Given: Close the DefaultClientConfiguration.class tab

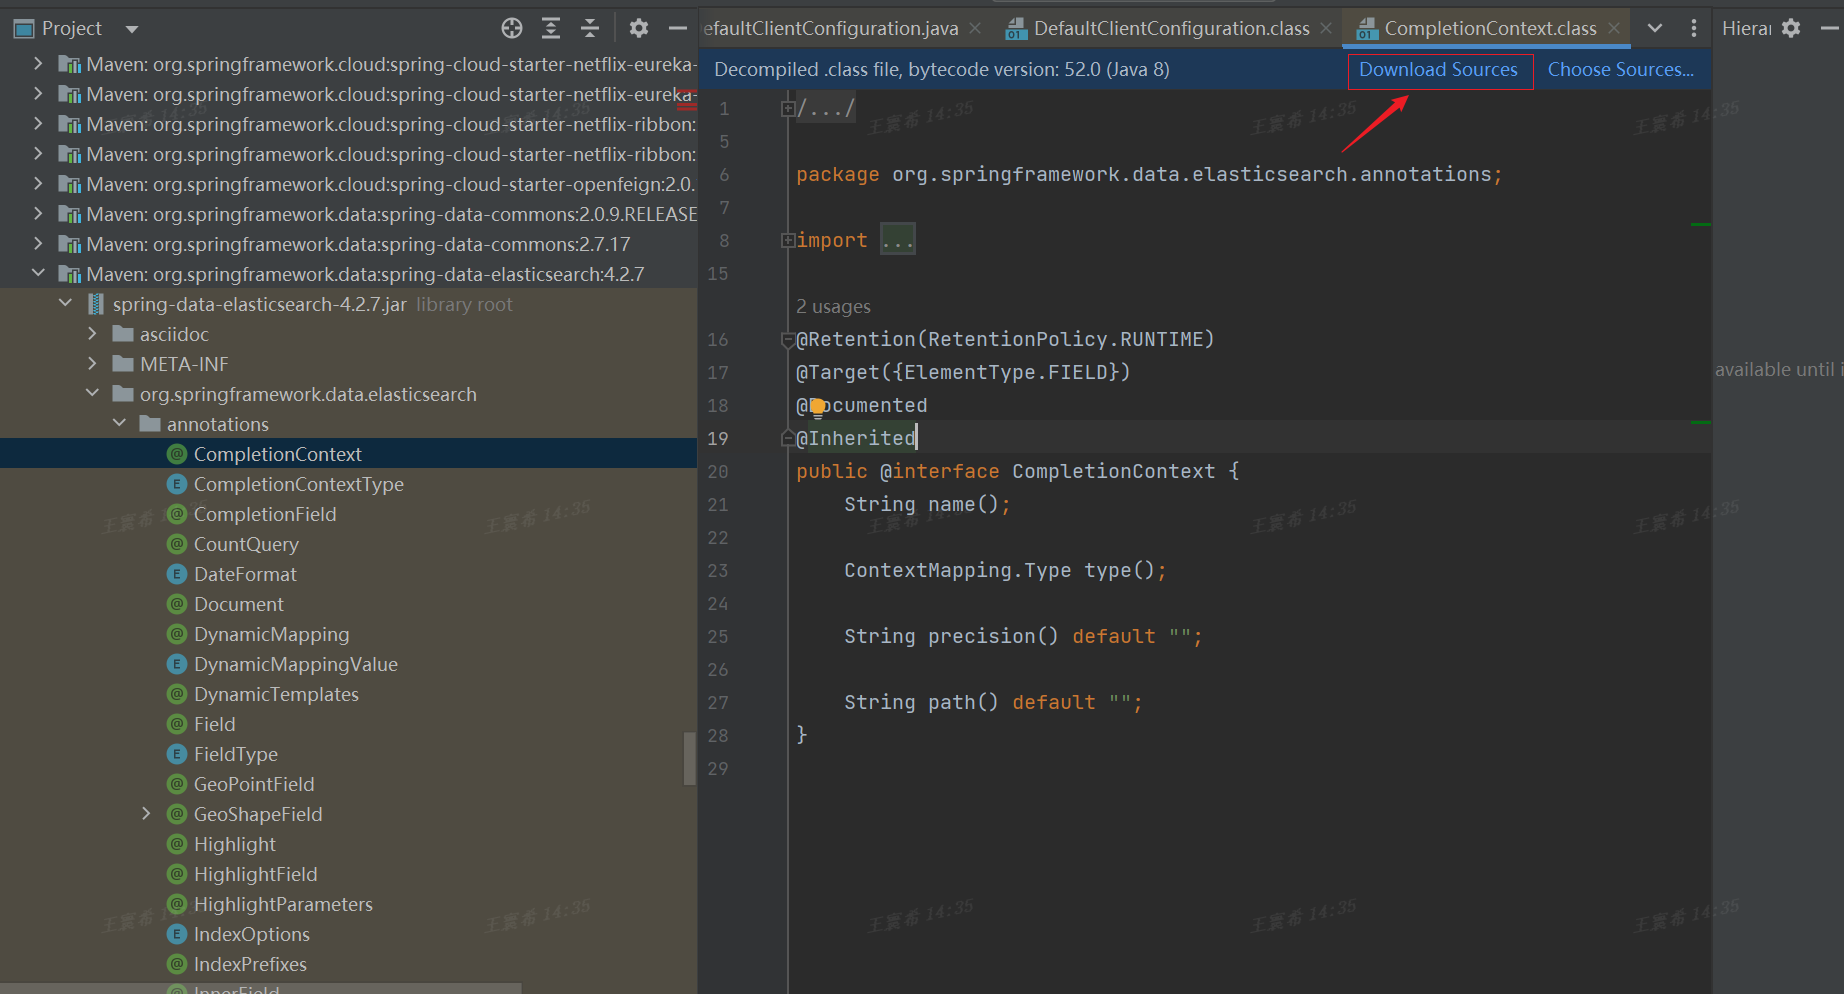Looking at the screenshot, I should point(1326,28).
